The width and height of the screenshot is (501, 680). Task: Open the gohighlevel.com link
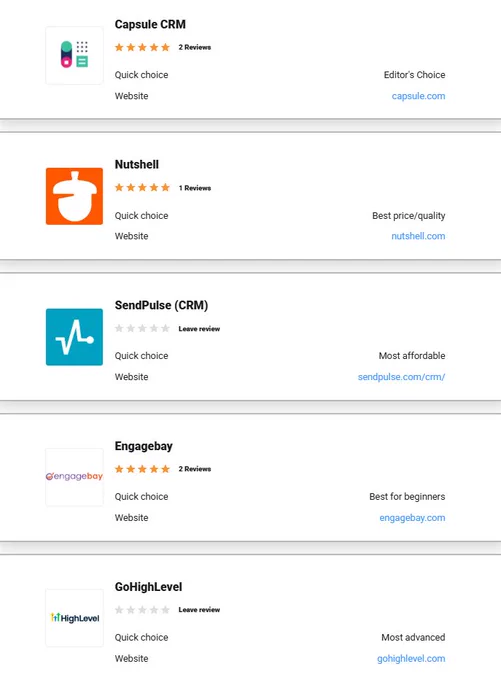411,659
